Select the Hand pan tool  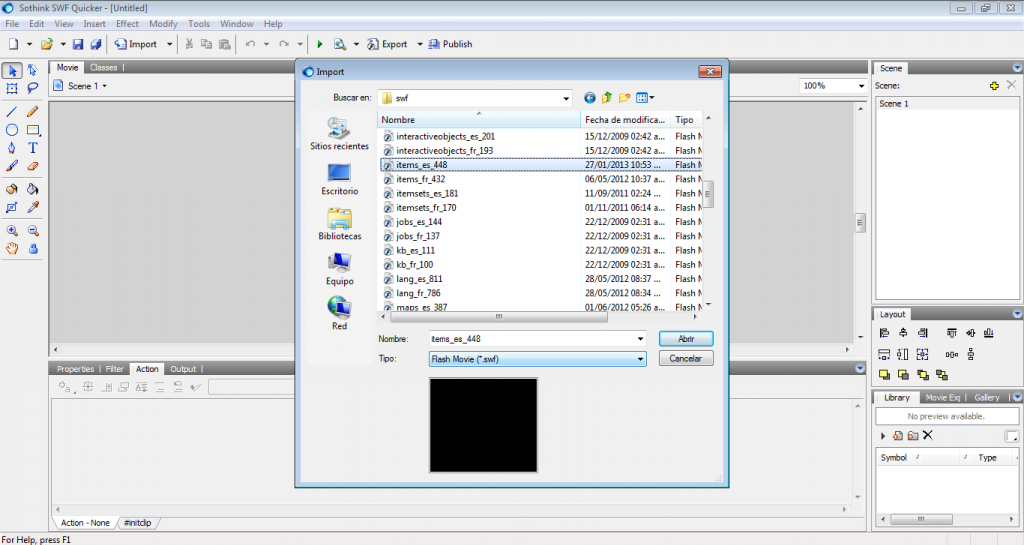click(12, 249)
